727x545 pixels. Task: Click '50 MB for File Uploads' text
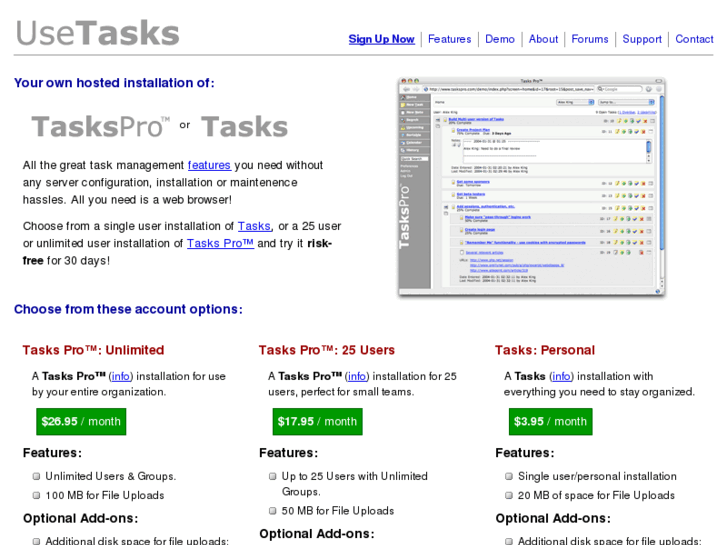point(338,511)
